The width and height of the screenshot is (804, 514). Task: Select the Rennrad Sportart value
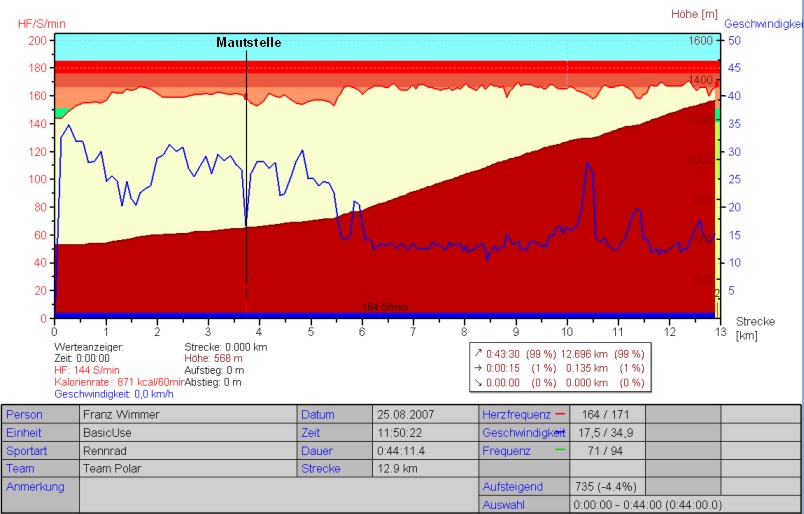(x=106, y=451)
